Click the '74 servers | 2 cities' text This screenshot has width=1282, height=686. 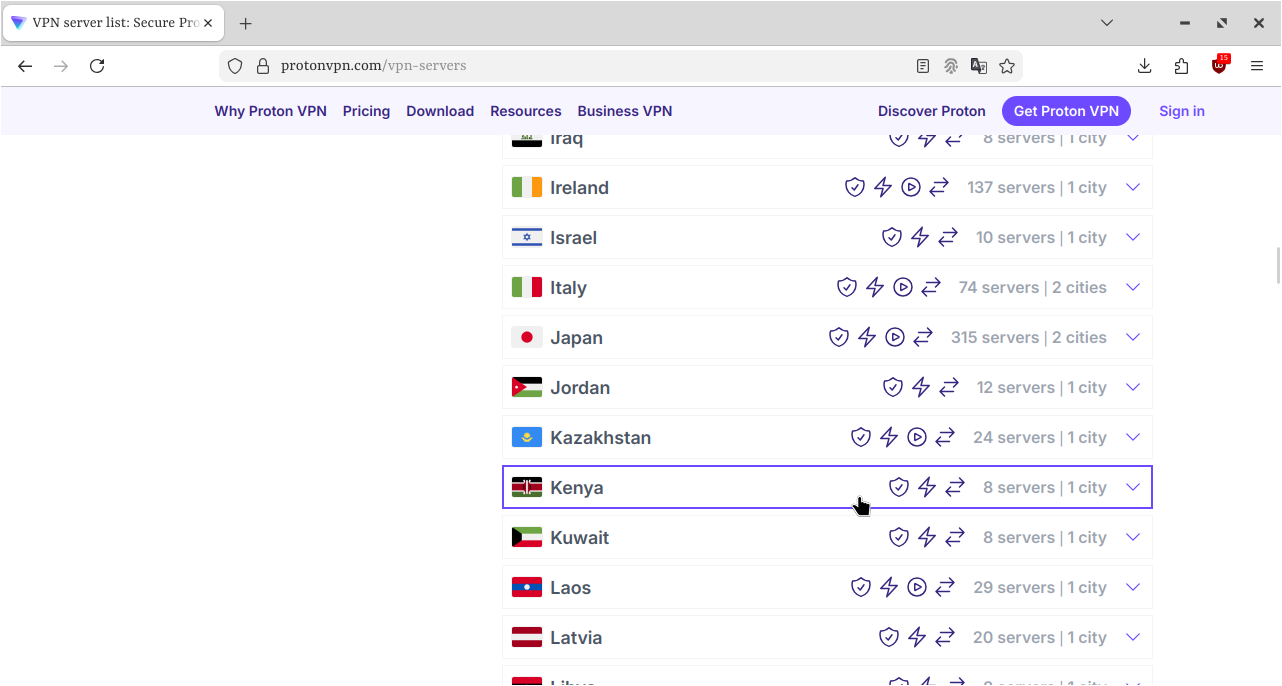click(x=1033, y=287)
